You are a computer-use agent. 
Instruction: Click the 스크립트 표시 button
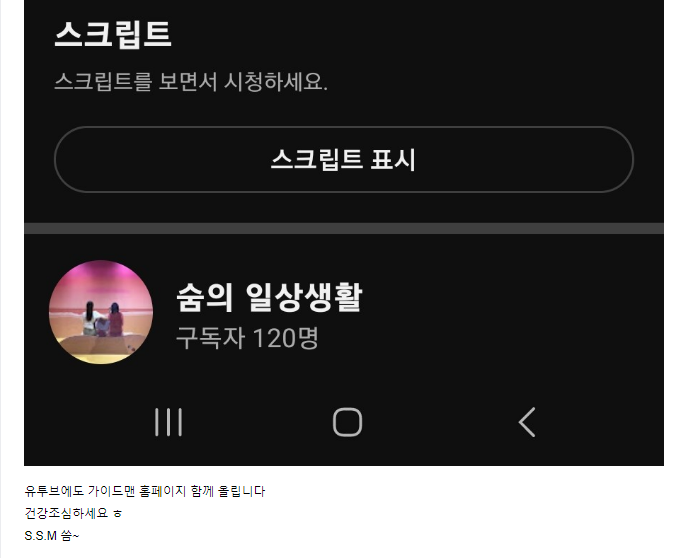coord(344,159)
